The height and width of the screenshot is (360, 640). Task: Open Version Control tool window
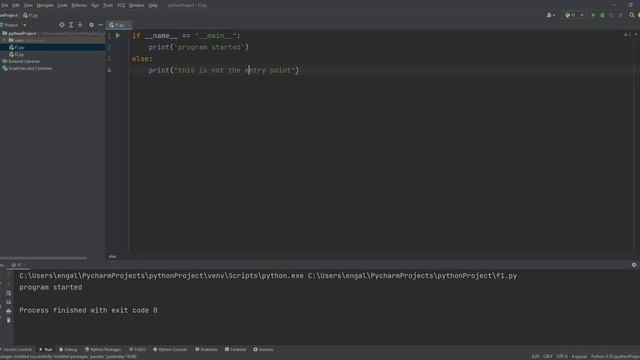pyautogui.click(x=16, y=349)
